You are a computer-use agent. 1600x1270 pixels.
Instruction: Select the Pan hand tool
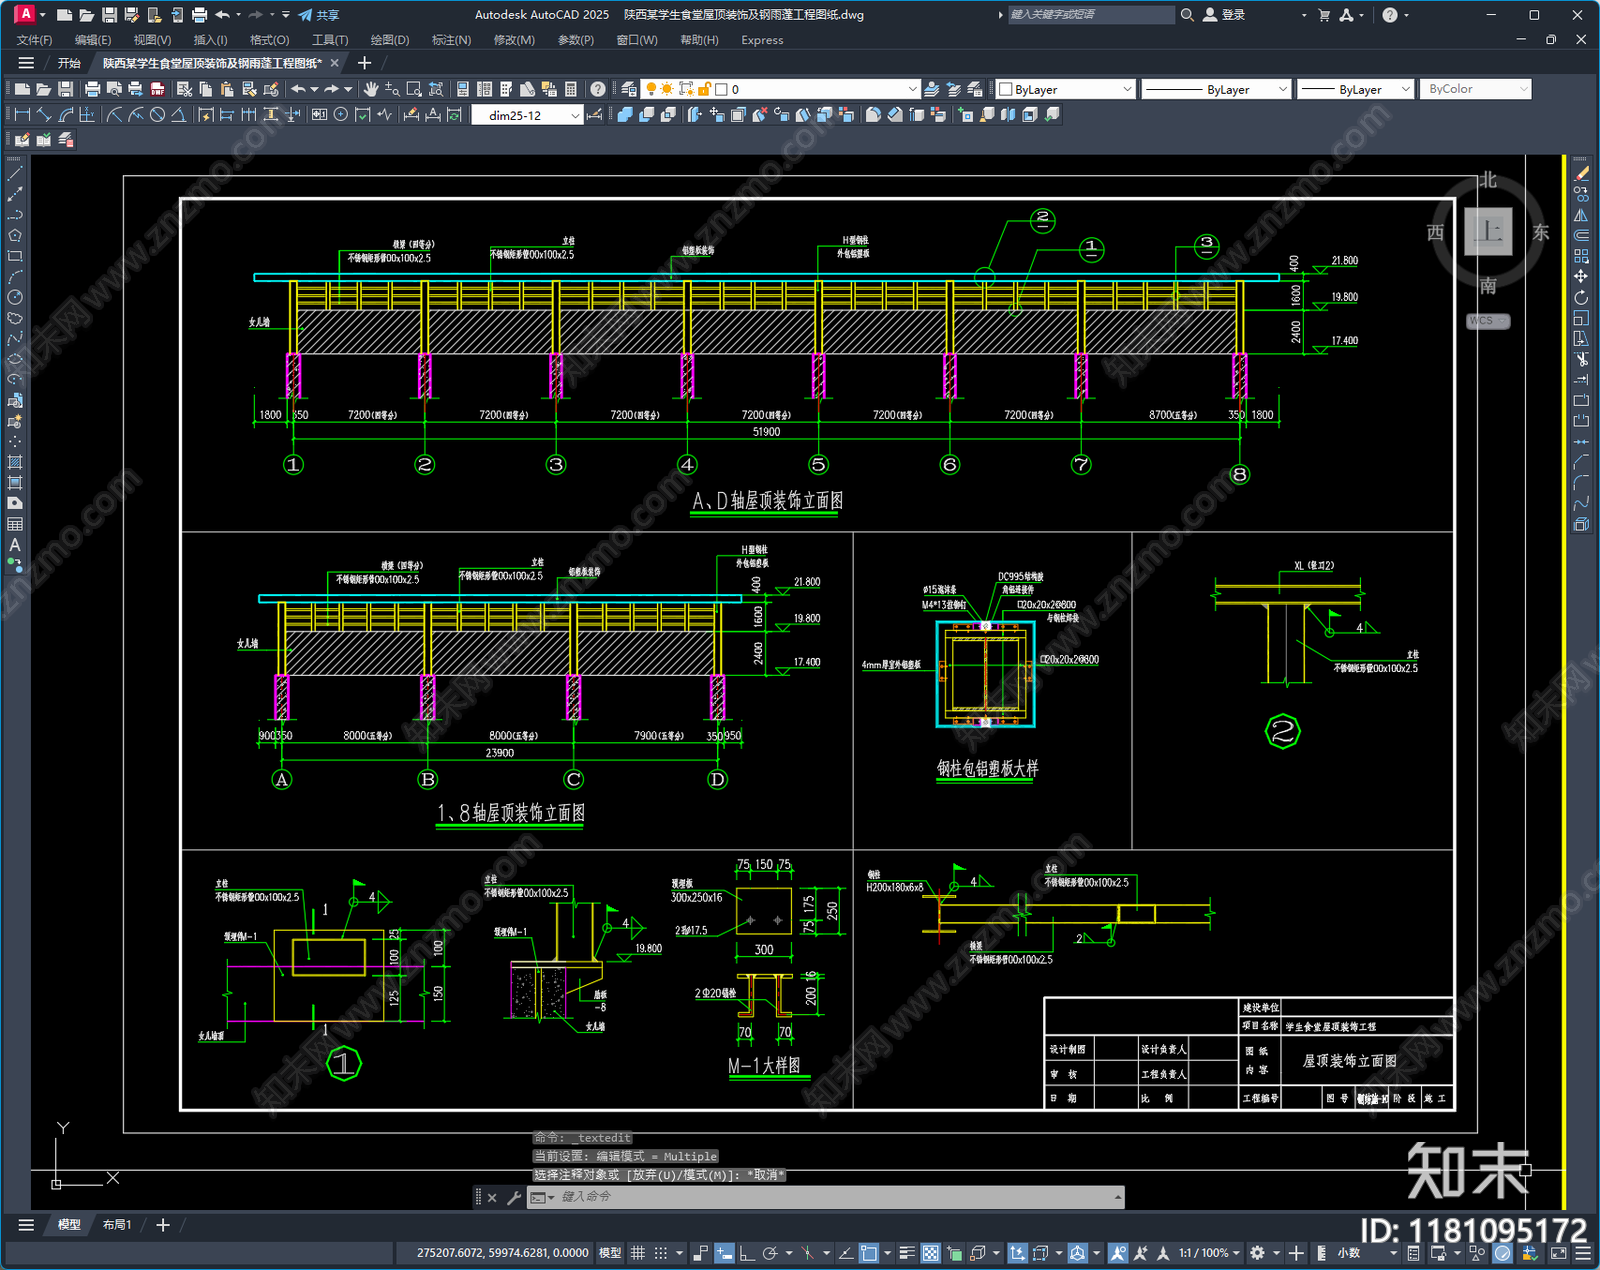(371, 89)
